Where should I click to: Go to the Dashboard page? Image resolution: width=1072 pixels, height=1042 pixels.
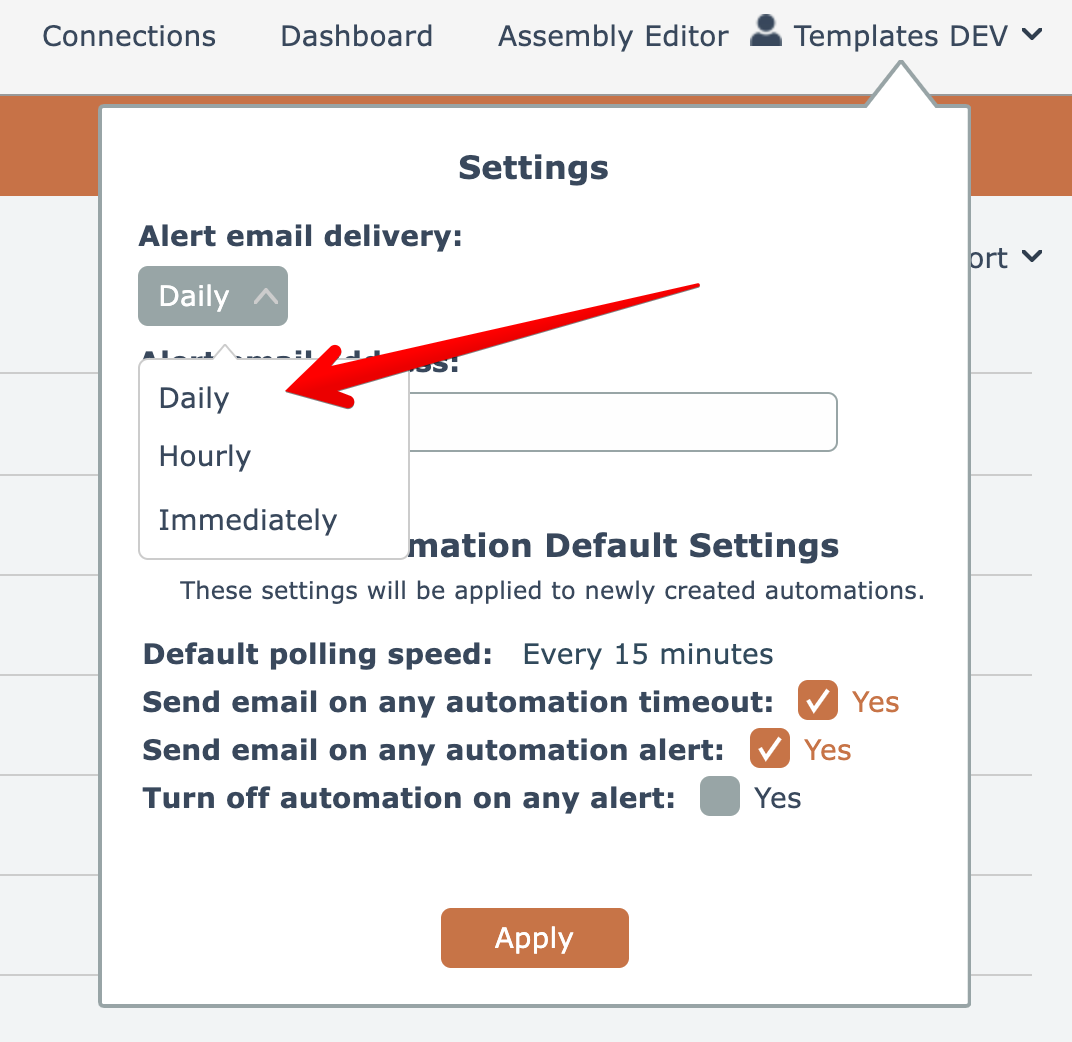pos(356,37)
